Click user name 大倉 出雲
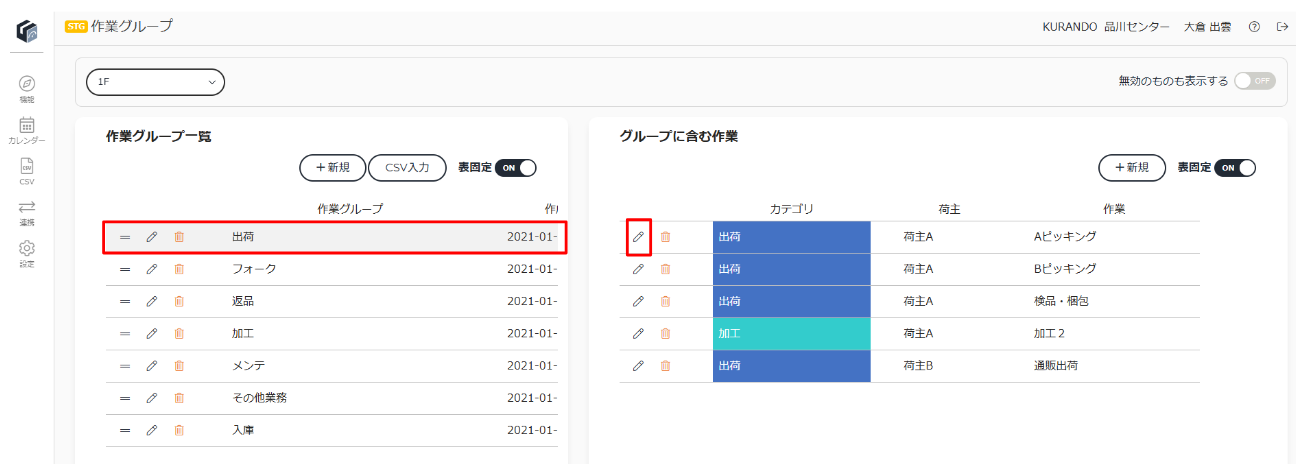The image size is (1296, 464). coord(1208,27)
